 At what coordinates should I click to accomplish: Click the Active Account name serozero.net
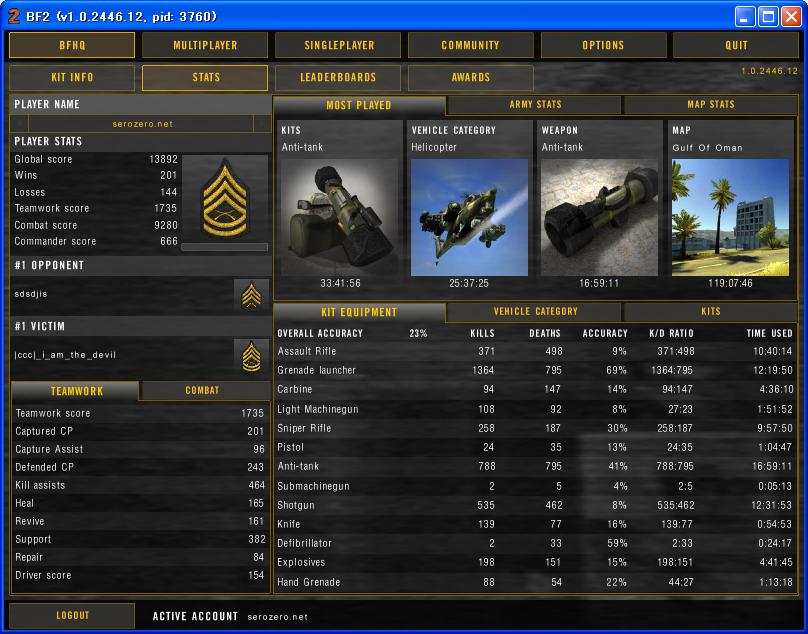click(x=277, y=616)
